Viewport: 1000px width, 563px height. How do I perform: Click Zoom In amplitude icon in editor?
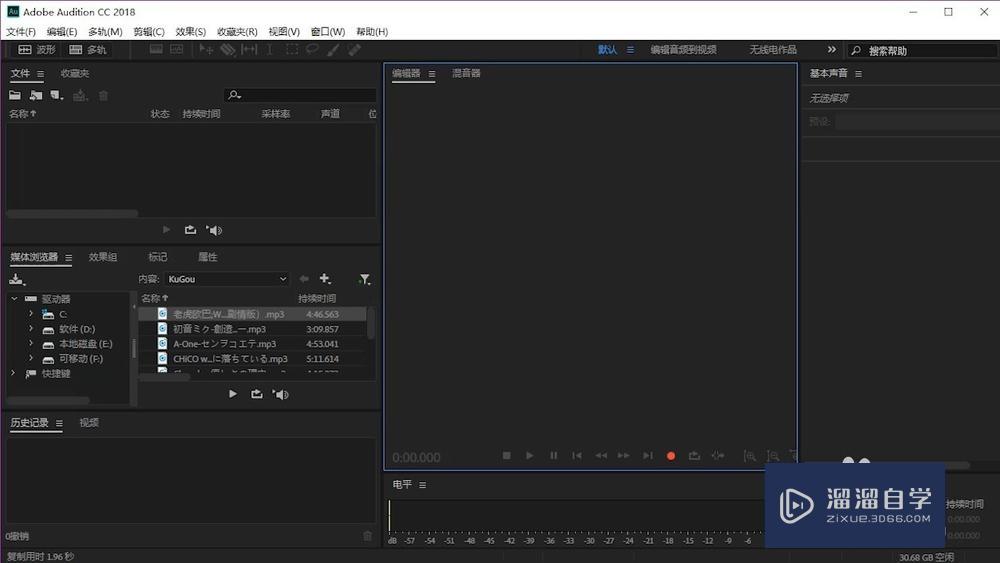pyautogui.click(x=750, y=455)
